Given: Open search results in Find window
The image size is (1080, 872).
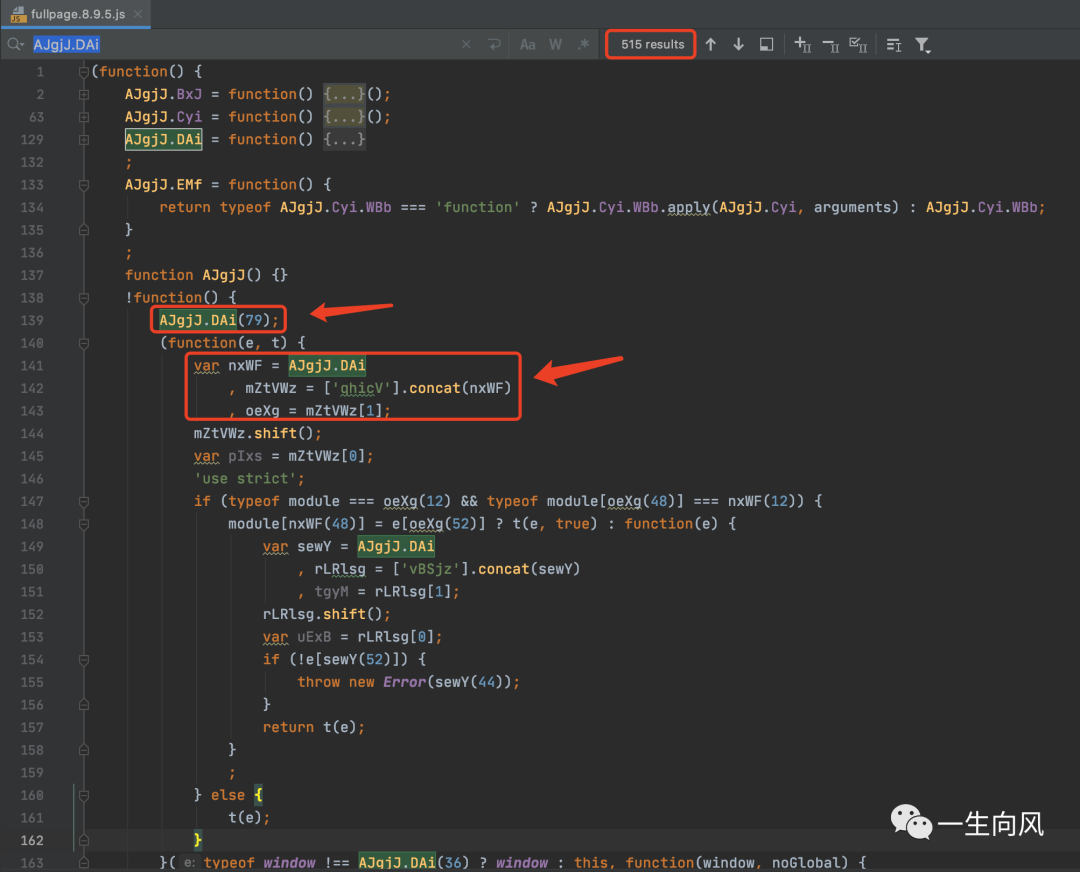Looking at the screenshot, I should click(x=766, y=45).
